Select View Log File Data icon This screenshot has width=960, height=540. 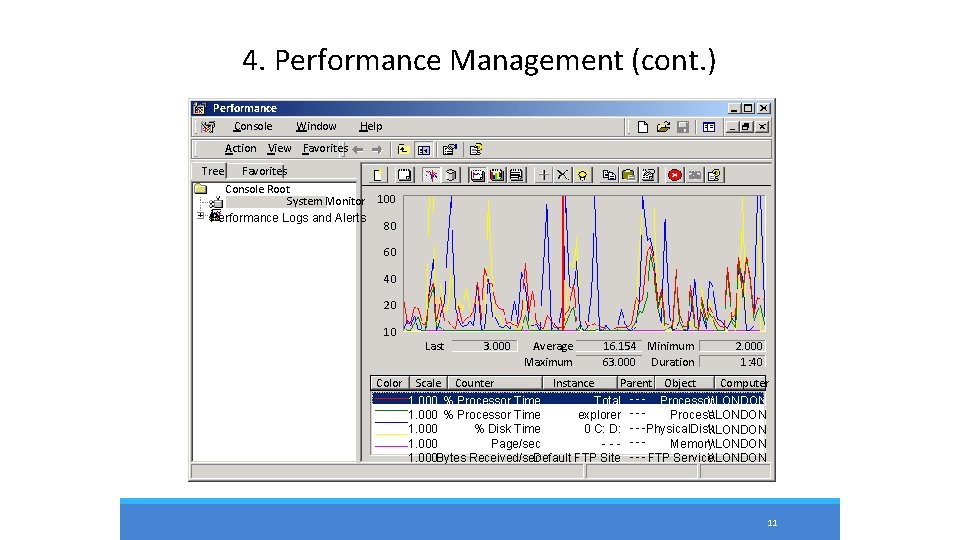pos(451,175)
